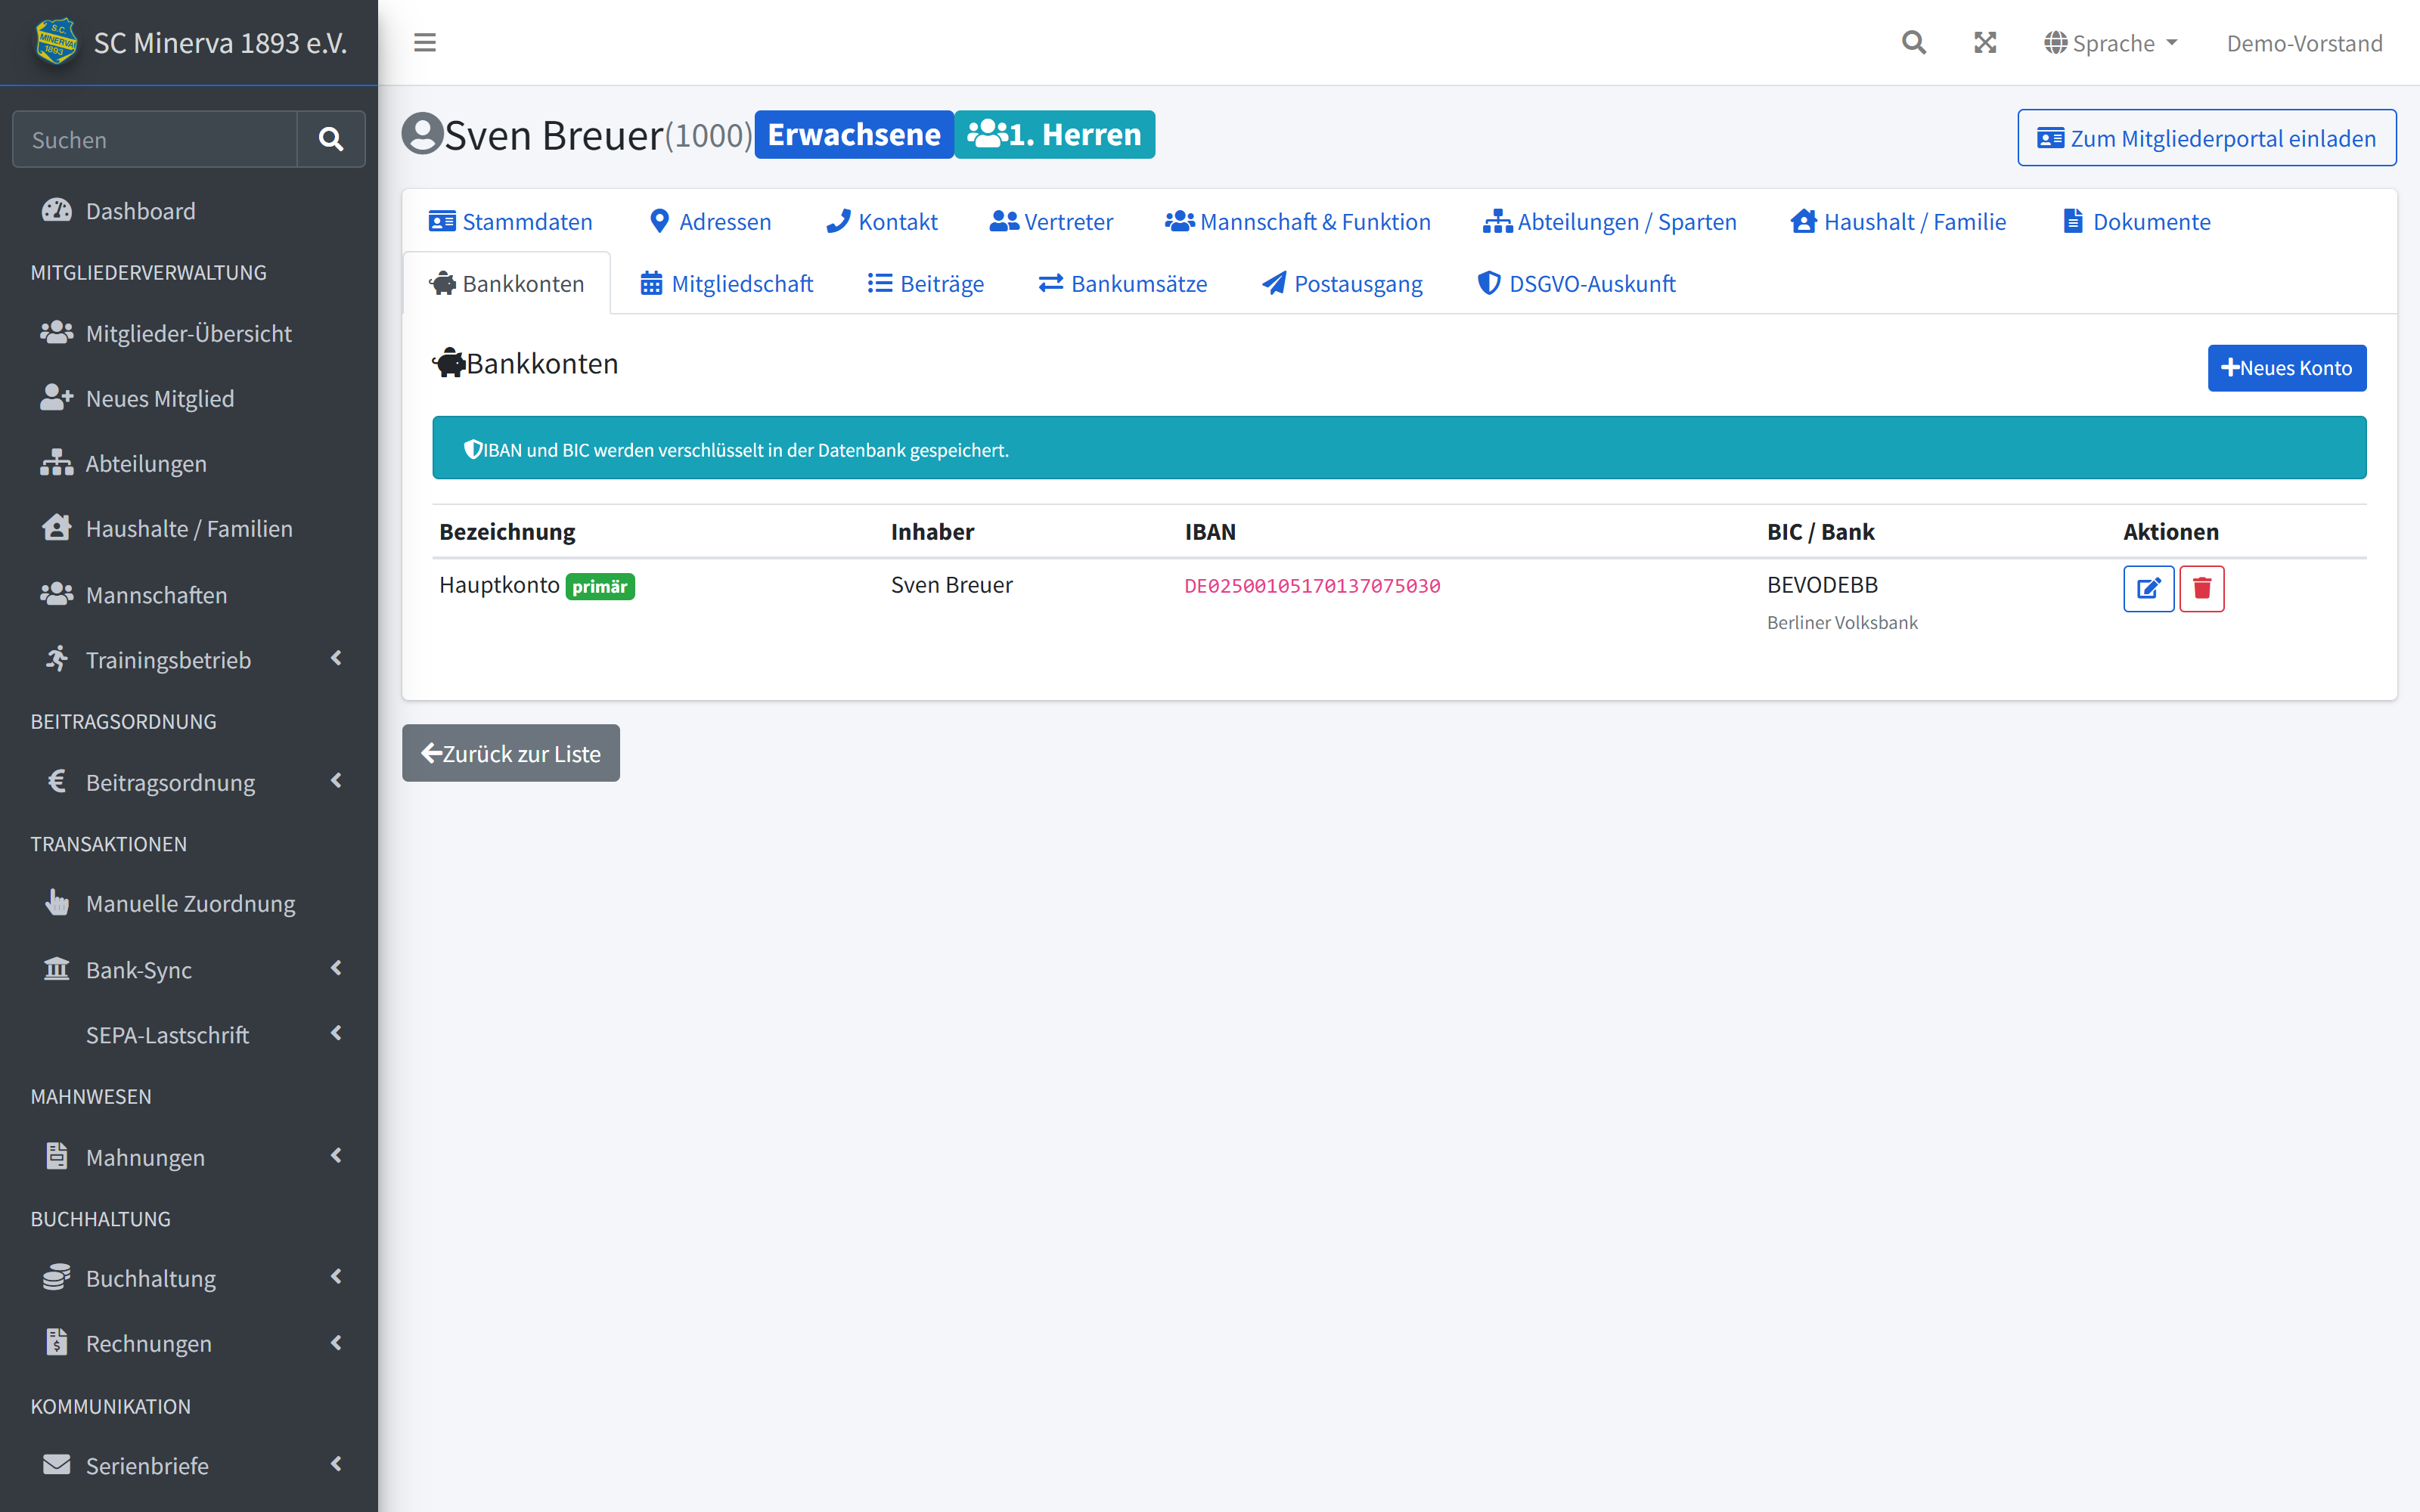Focus the Suchen sidebar search field
Screen dimensions: 2420x1512
click(155, 139)
